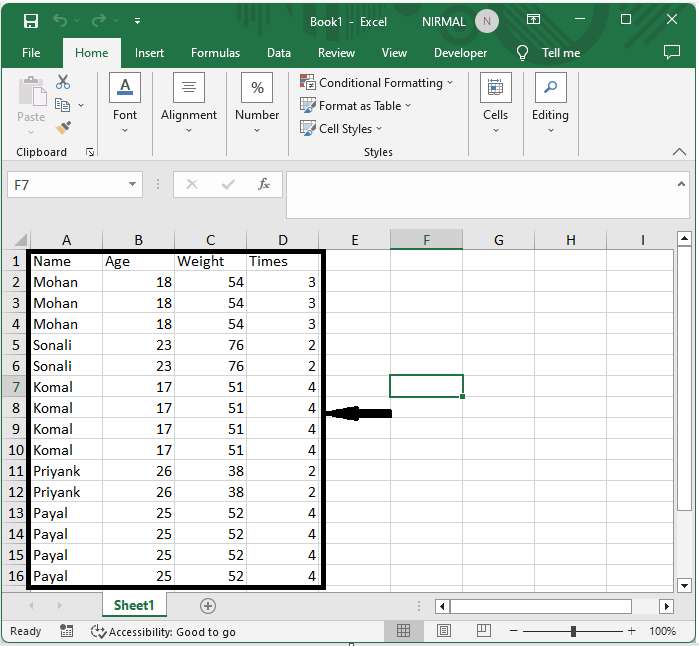
Task: Open Ribbon Display Options
Action: [x=533, y=20]
